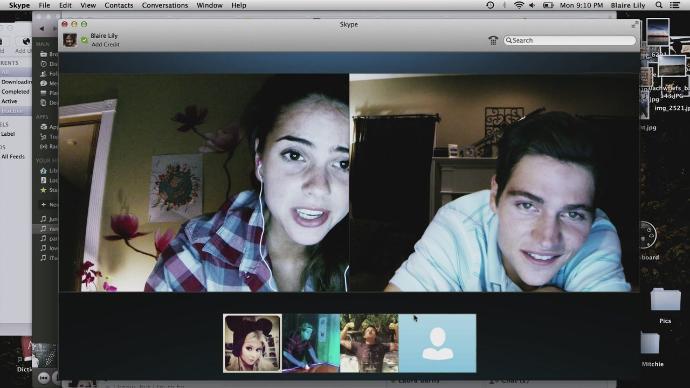Click the green online status indicator
Viewport: 690px width, 388px height.
(84, 40)
